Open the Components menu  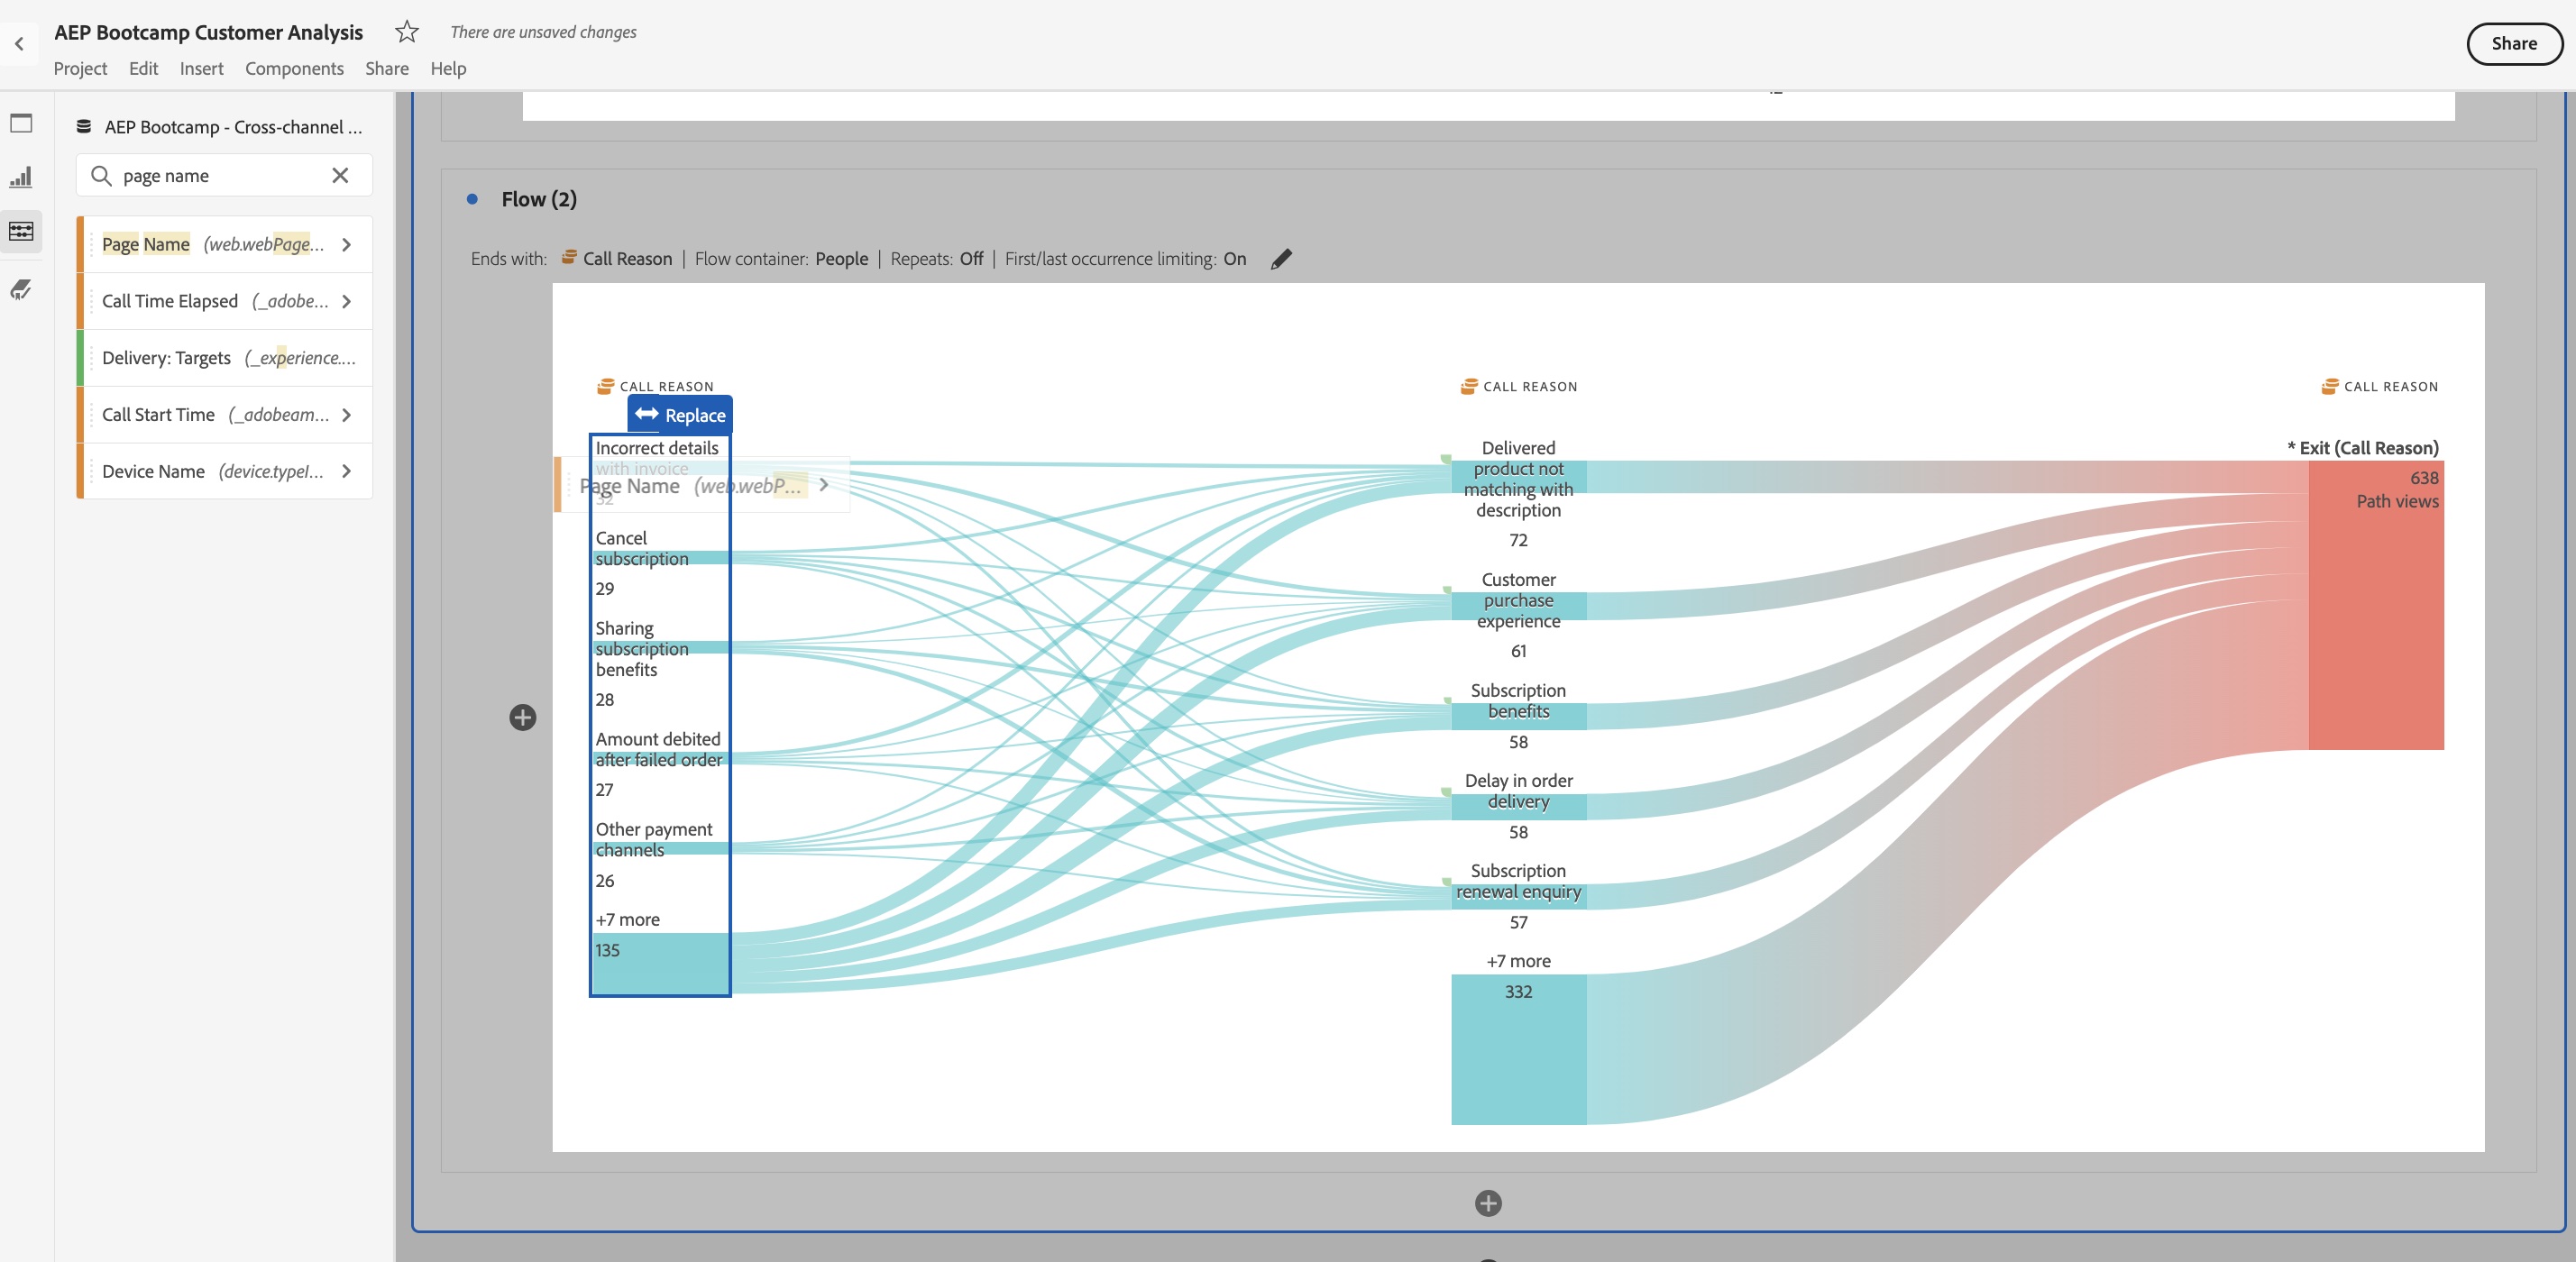coord(294,68)
